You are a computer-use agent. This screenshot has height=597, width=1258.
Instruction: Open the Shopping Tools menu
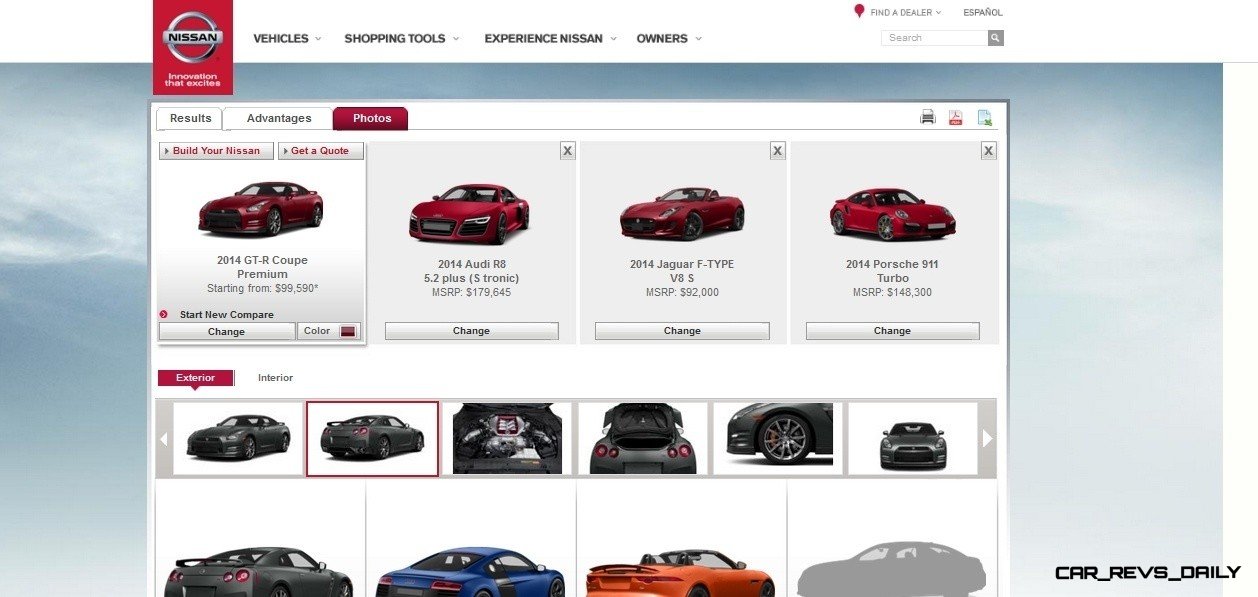coord(402,39)
